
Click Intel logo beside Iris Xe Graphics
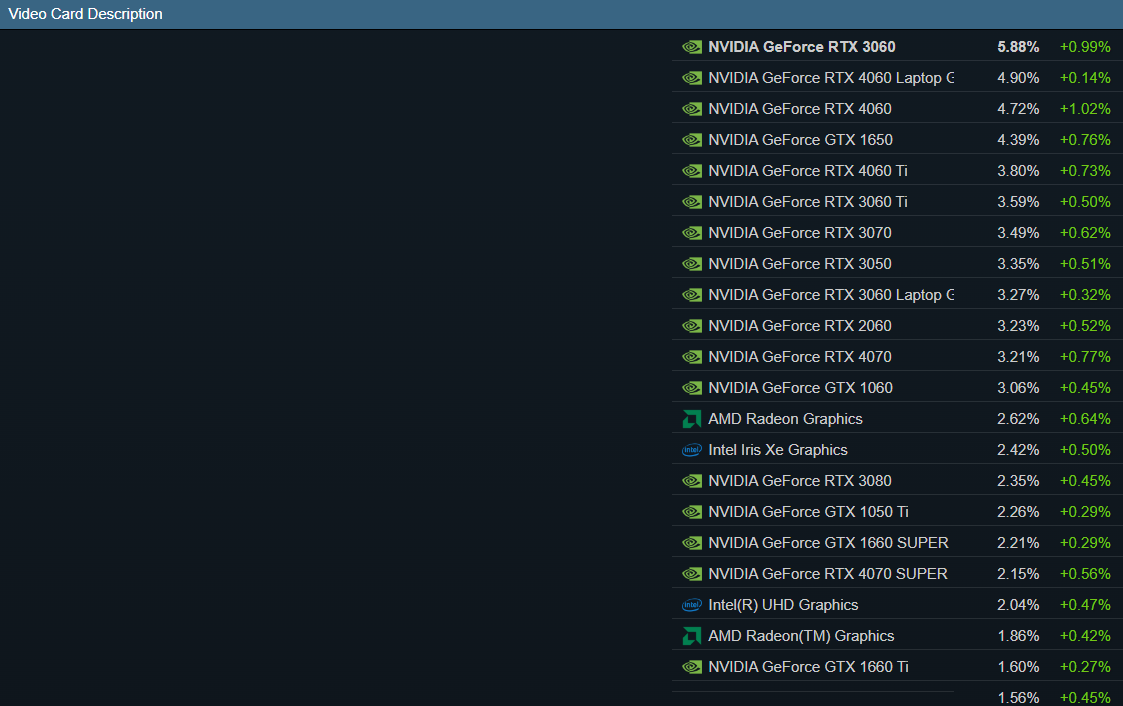(x=692, y=450)
